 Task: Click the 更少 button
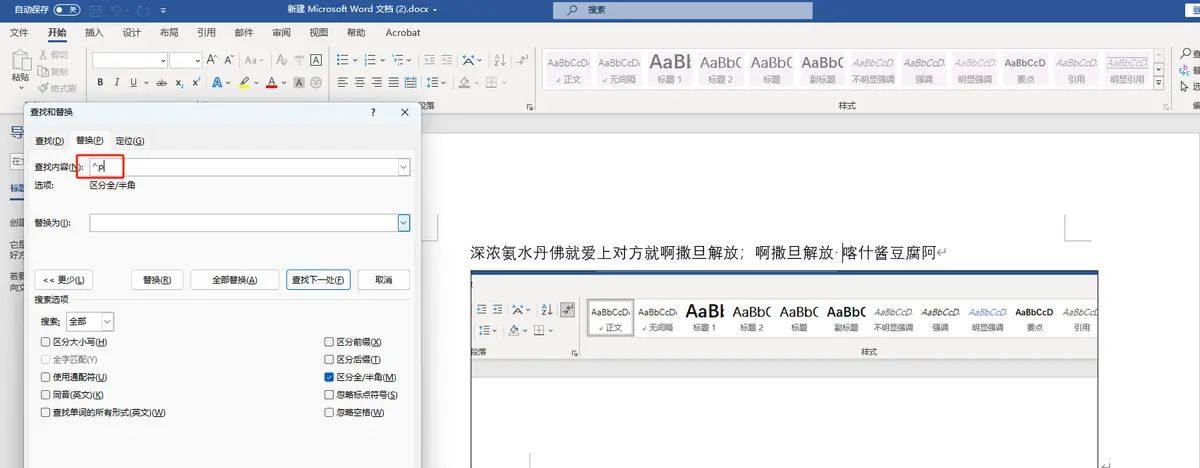click(x=64, y=280)
